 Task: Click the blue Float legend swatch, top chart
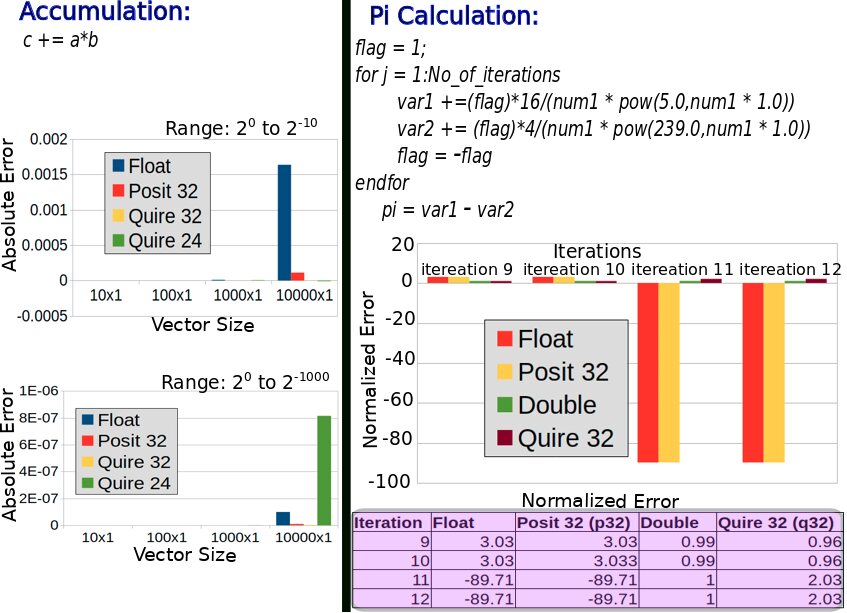pos(118,165)
